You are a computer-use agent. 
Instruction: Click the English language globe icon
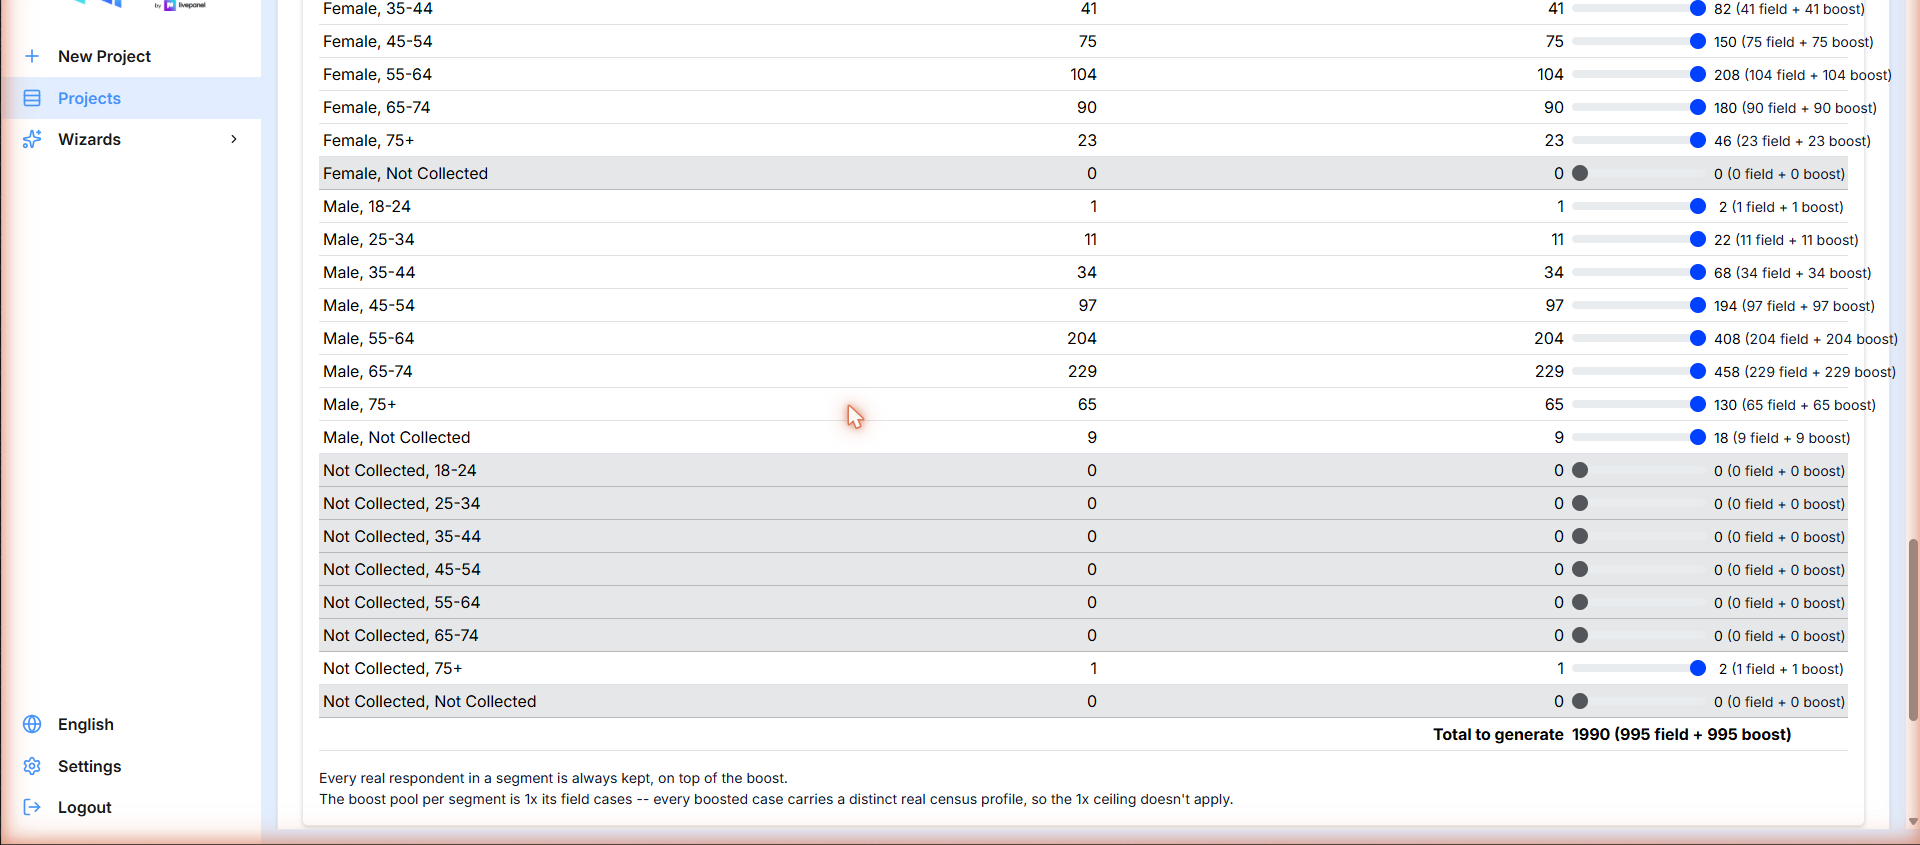click(x=32, y=724)
